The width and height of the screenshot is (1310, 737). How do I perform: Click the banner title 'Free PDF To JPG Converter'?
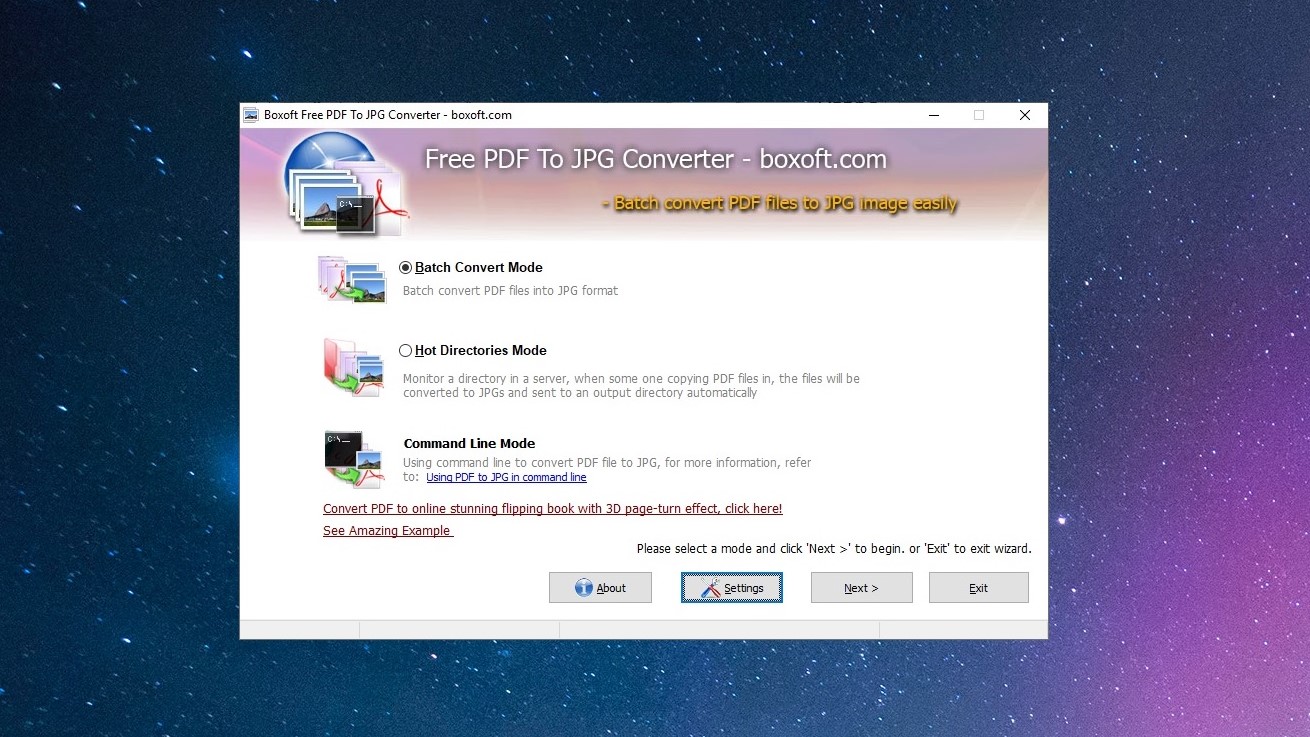656,159
